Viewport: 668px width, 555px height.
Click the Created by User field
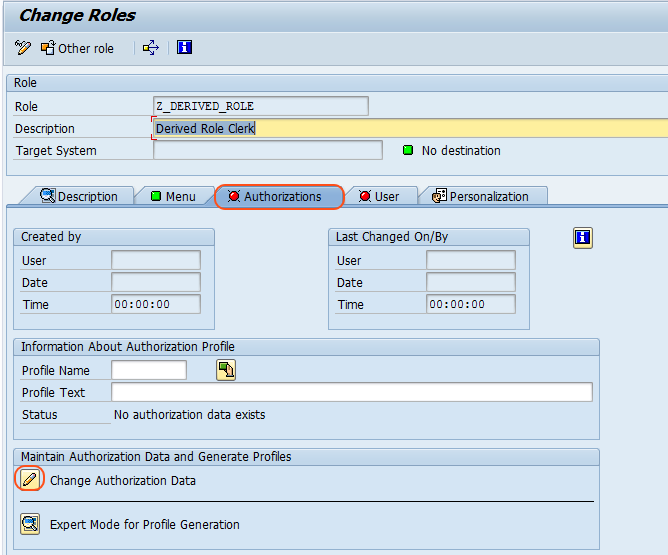tap(156, 260)
